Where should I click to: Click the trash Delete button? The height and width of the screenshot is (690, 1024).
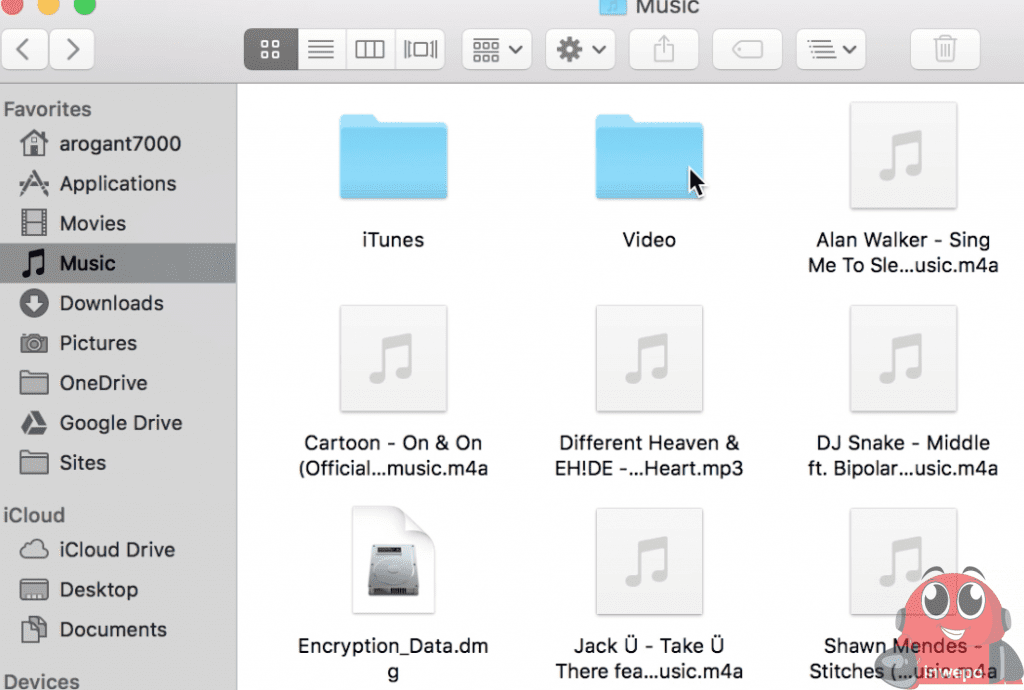[x=944, y=49]
